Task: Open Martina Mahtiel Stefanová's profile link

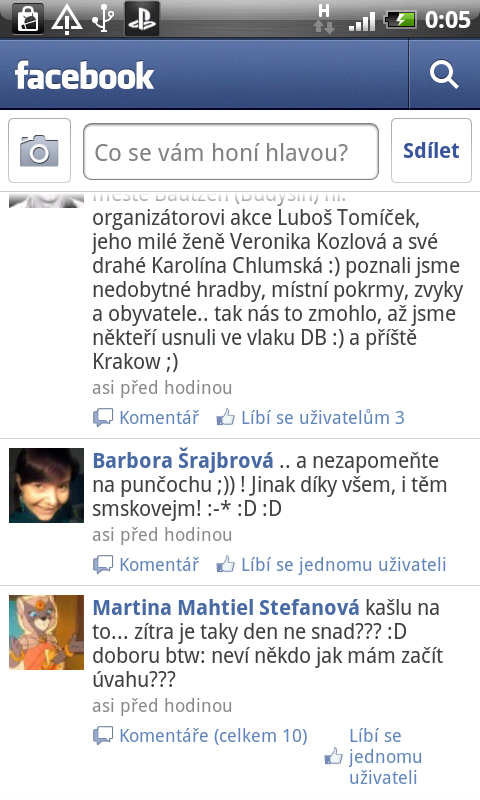Action: 226,607
